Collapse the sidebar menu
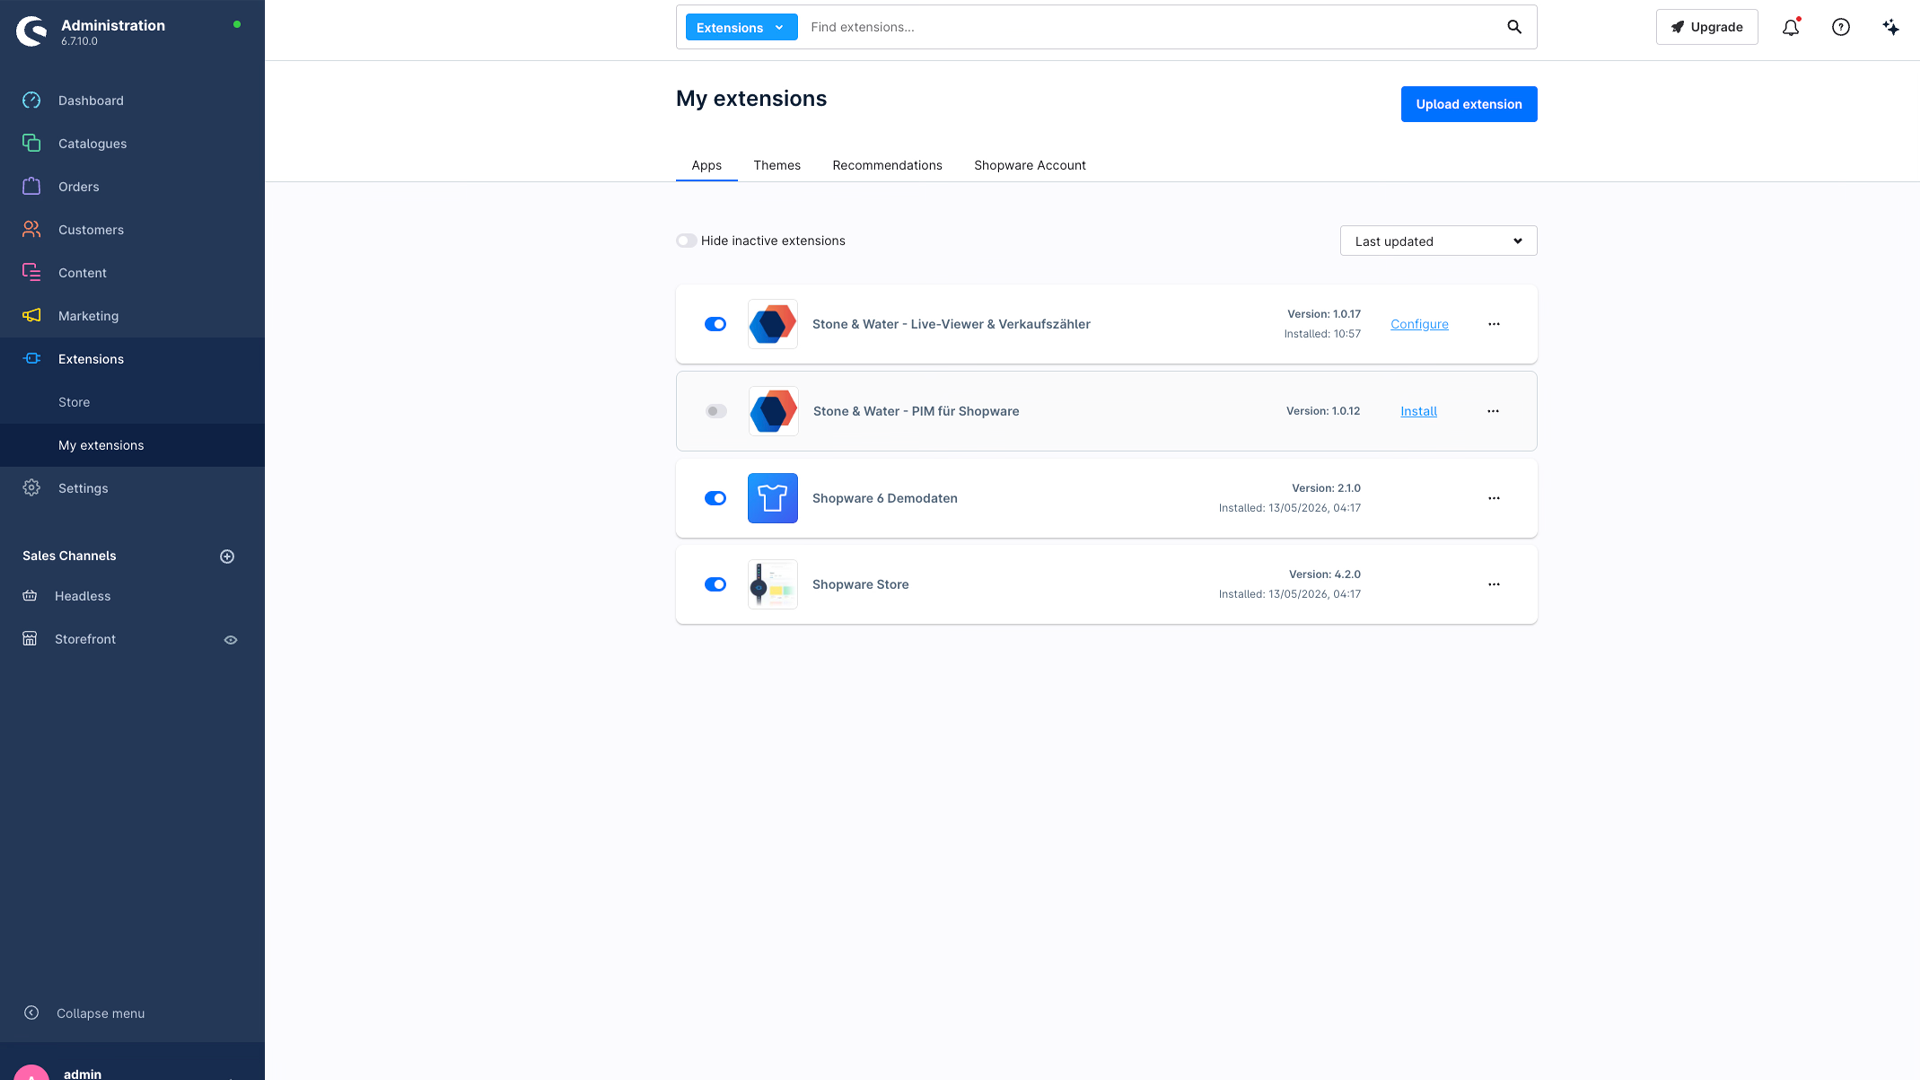1920x1080 pixels. pyautogui.click(x=85, y=1013)
